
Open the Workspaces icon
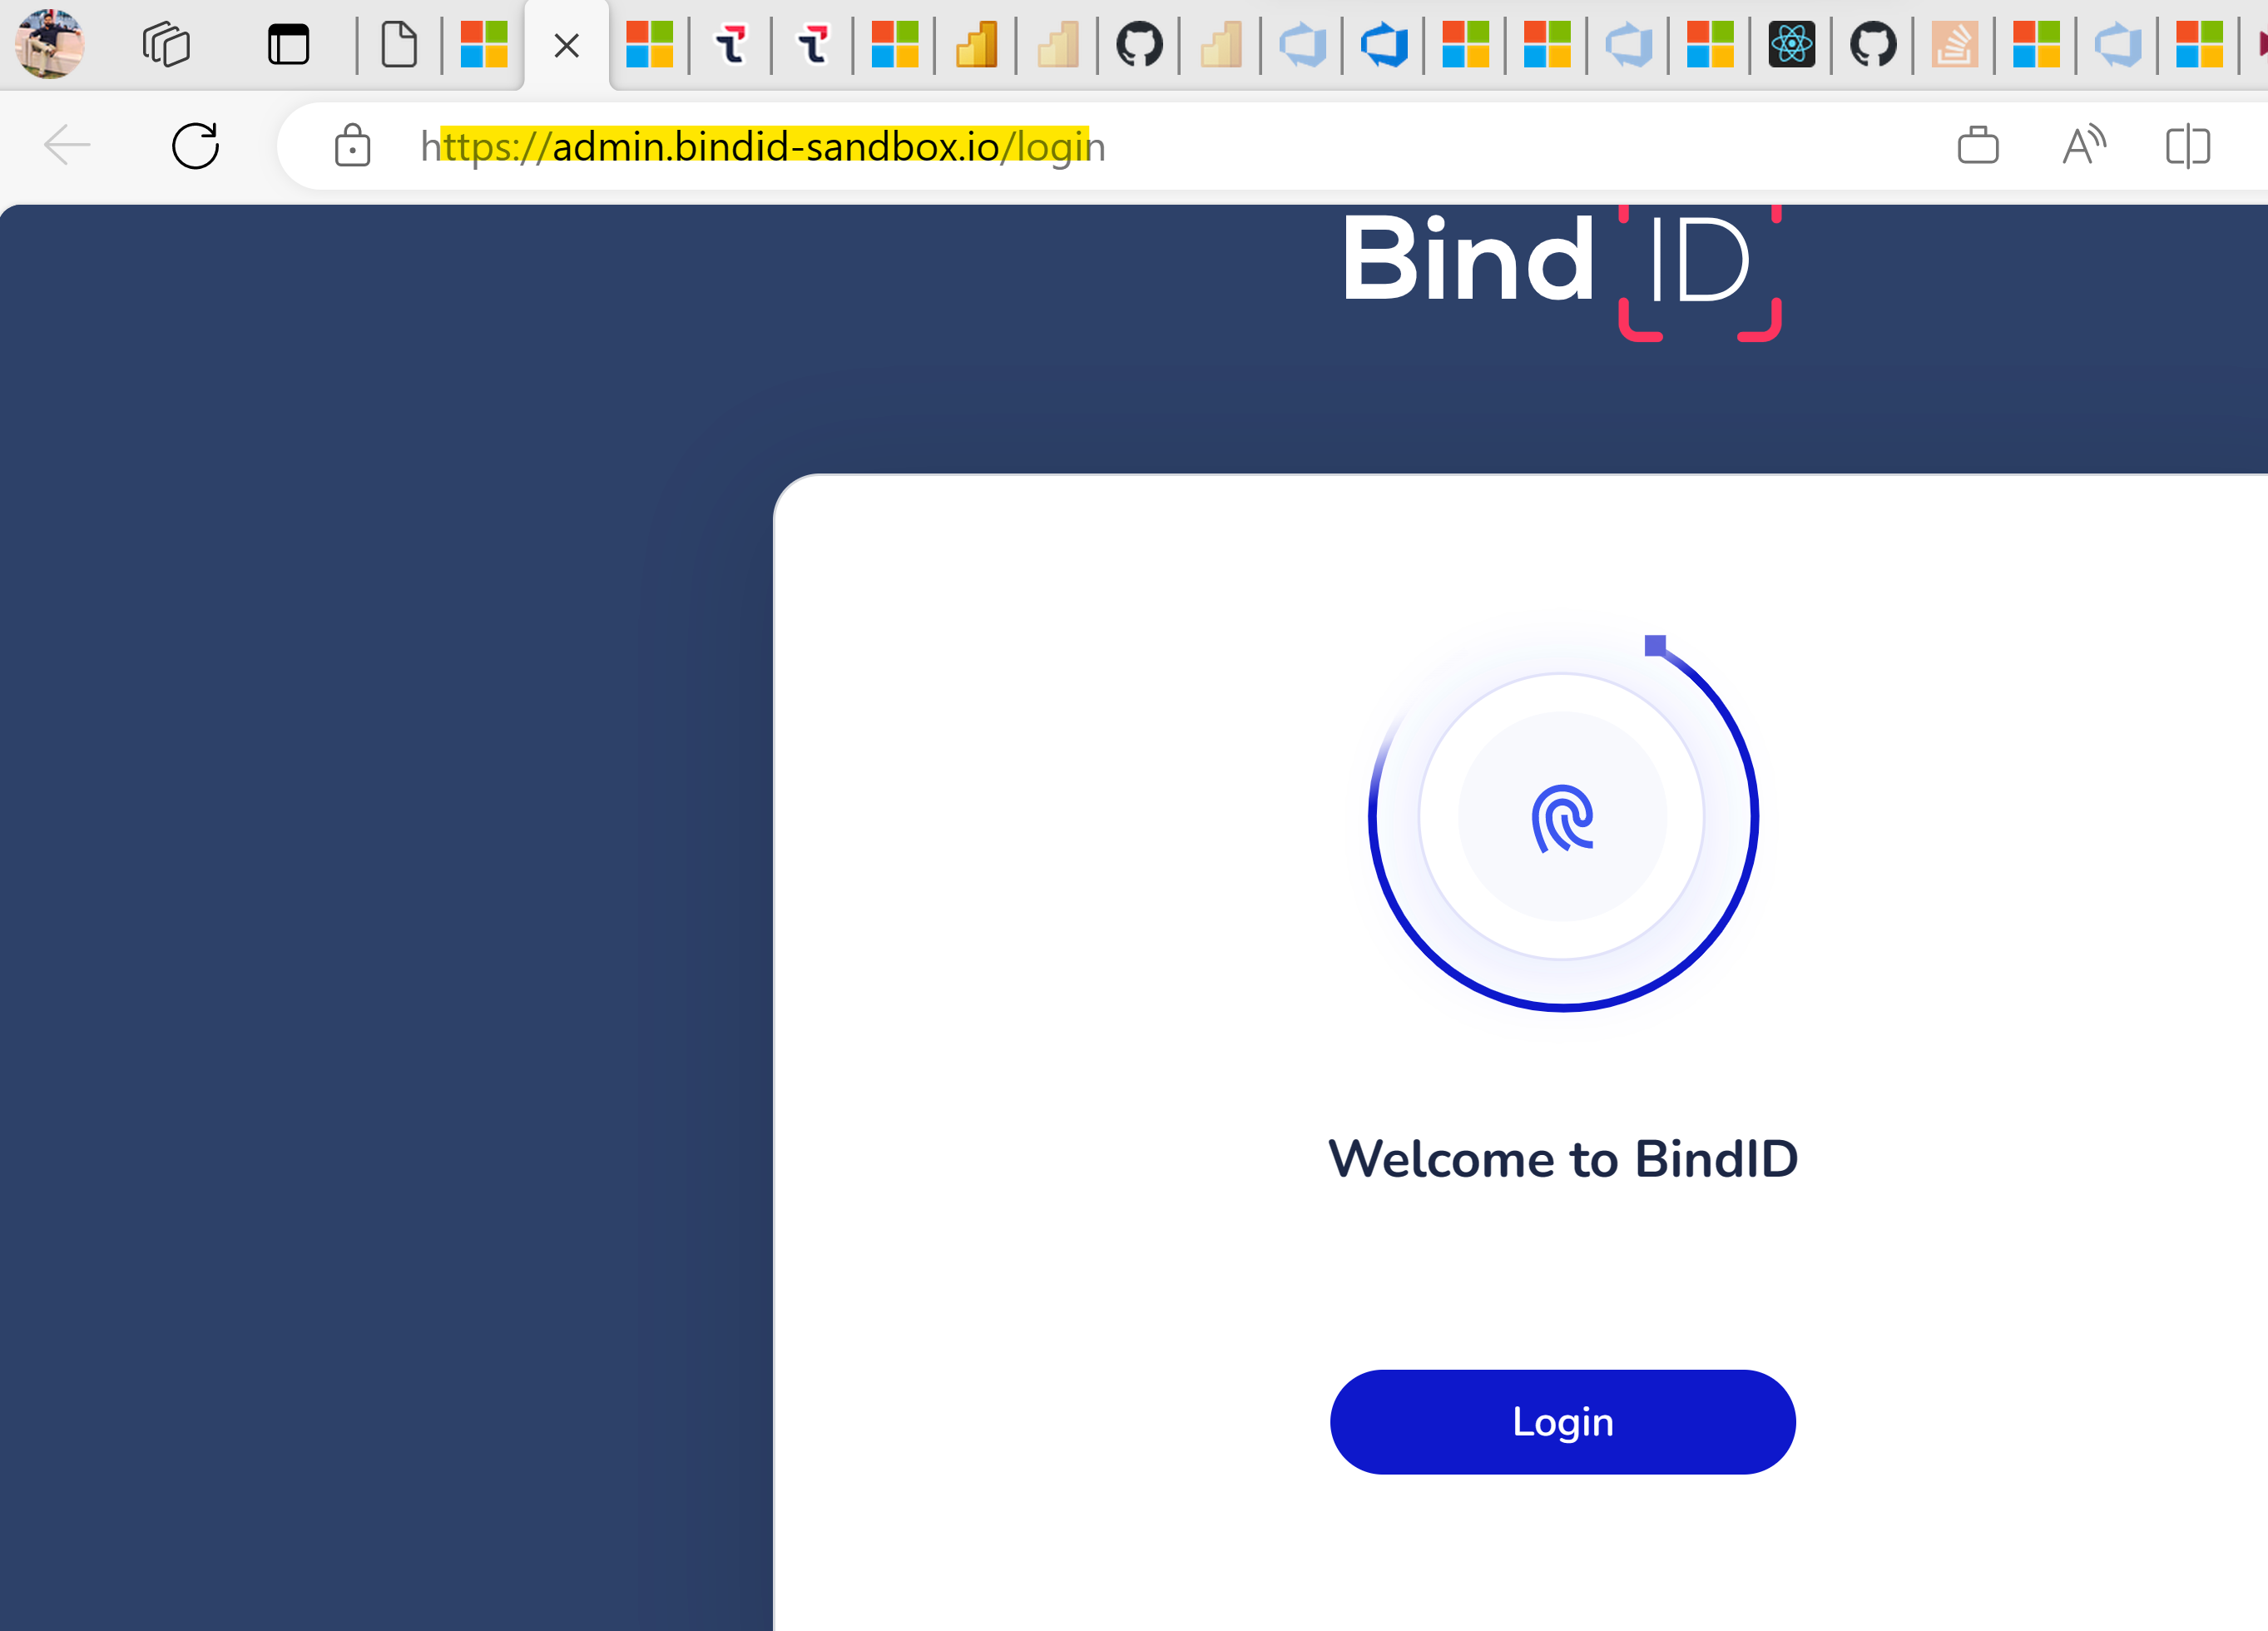tap(166, 45)
